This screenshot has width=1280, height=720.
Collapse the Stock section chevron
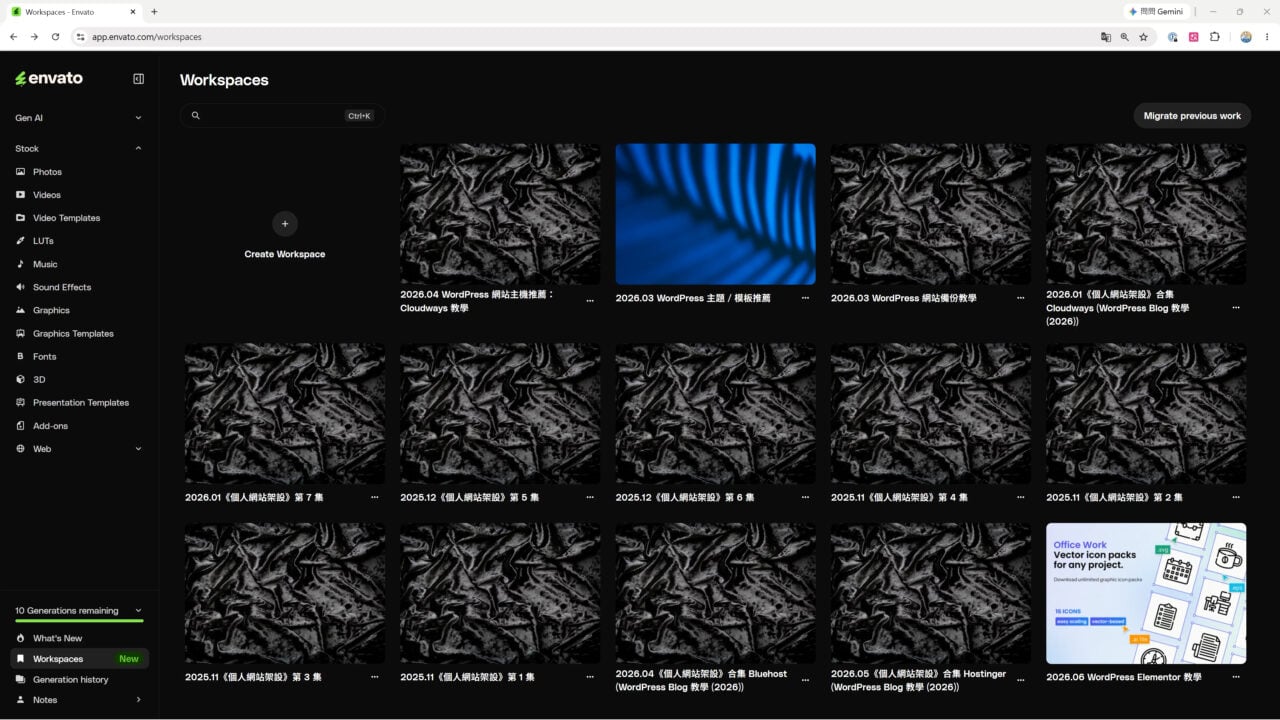(x=138, y=148)
